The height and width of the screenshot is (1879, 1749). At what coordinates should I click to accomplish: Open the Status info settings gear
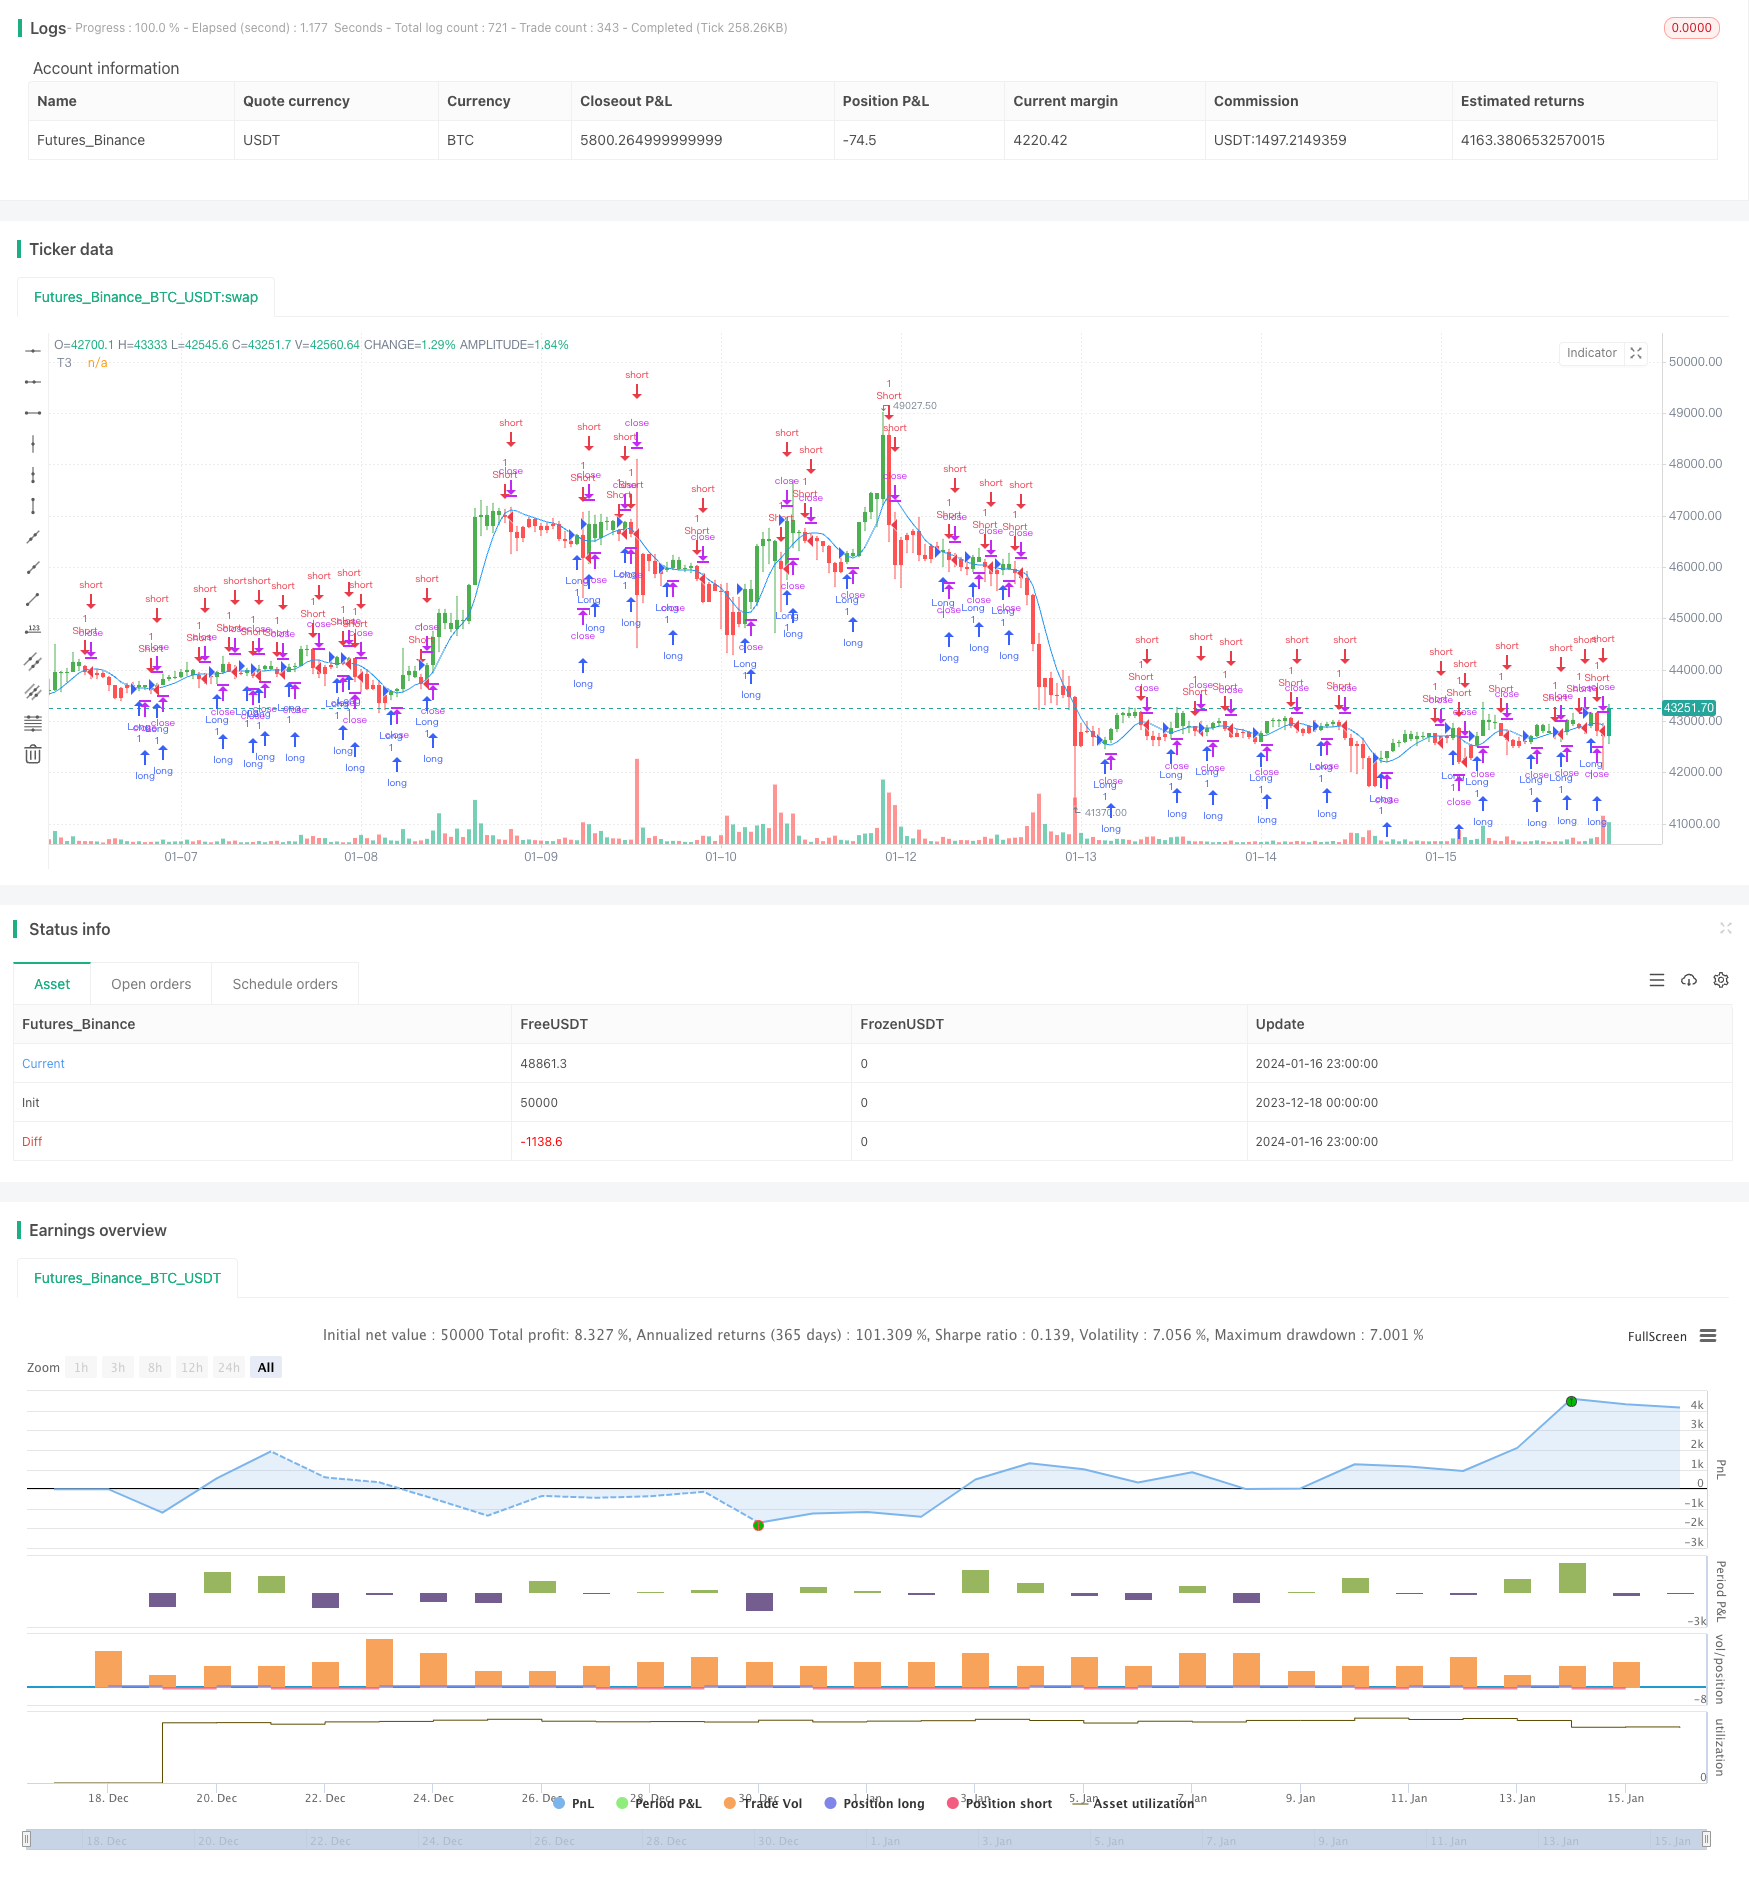1721,980
